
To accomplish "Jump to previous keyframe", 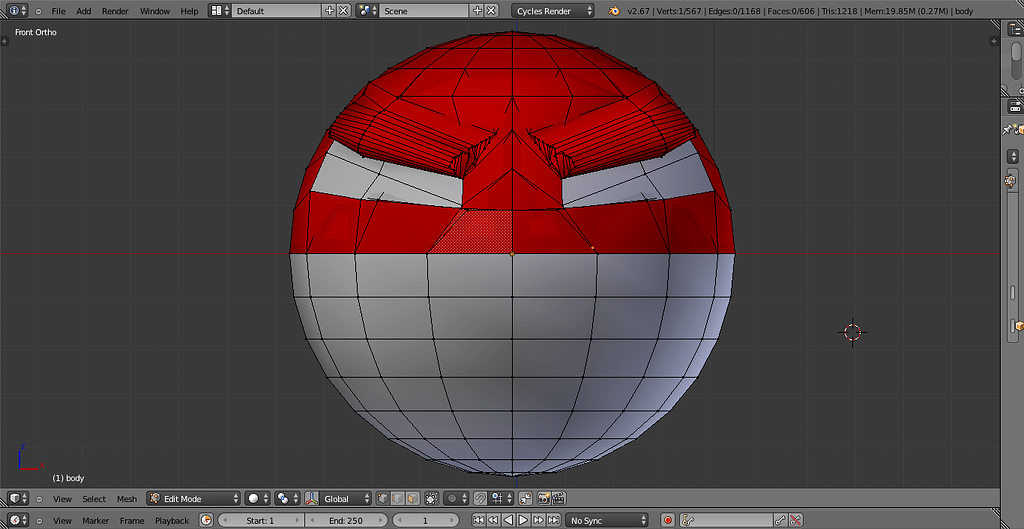I will point(494,520).
